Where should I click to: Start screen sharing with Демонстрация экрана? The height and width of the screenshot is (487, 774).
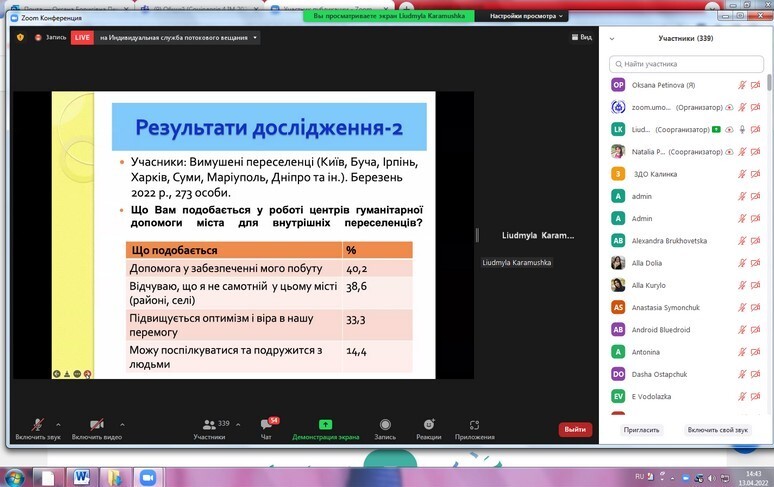325,424
